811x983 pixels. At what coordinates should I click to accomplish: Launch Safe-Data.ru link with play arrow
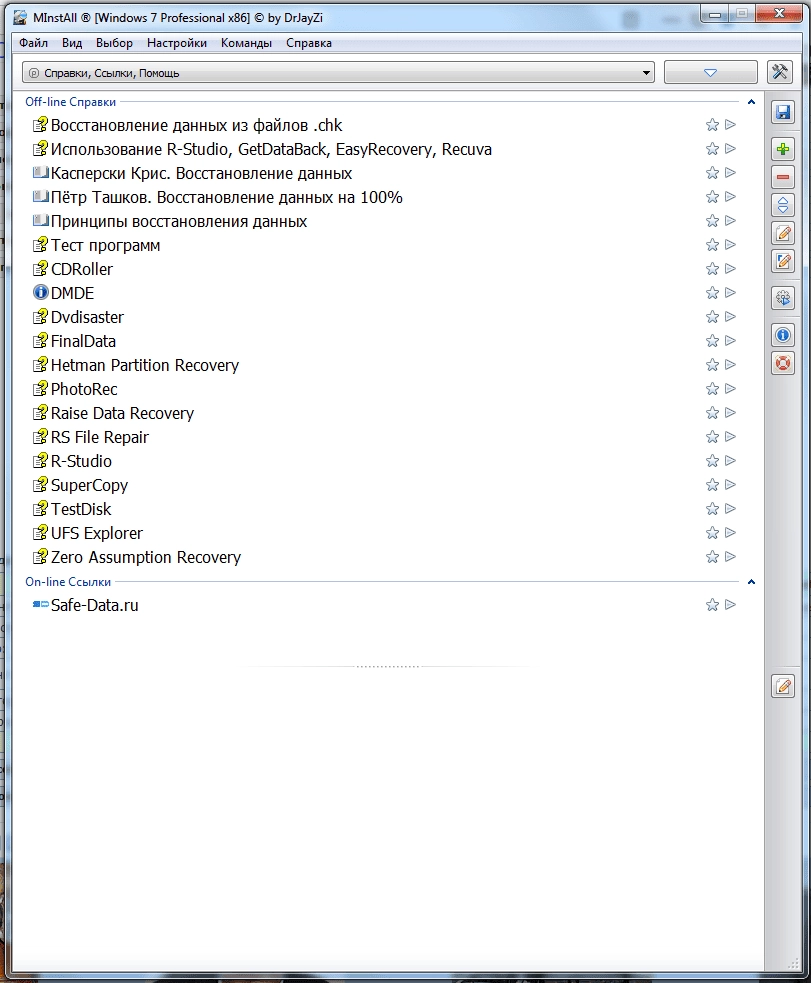click(730, 605)
